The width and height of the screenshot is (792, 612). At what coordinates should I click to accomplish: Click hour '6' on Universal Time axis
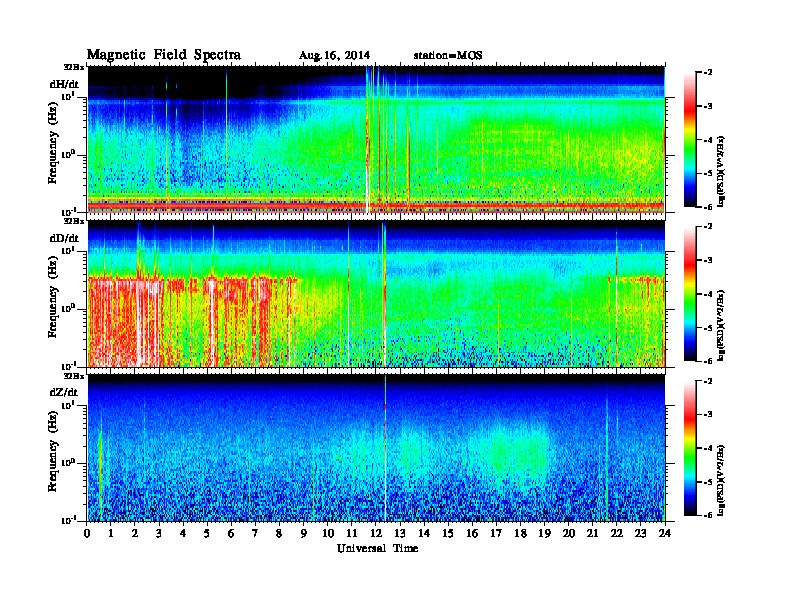pos(231,533)
